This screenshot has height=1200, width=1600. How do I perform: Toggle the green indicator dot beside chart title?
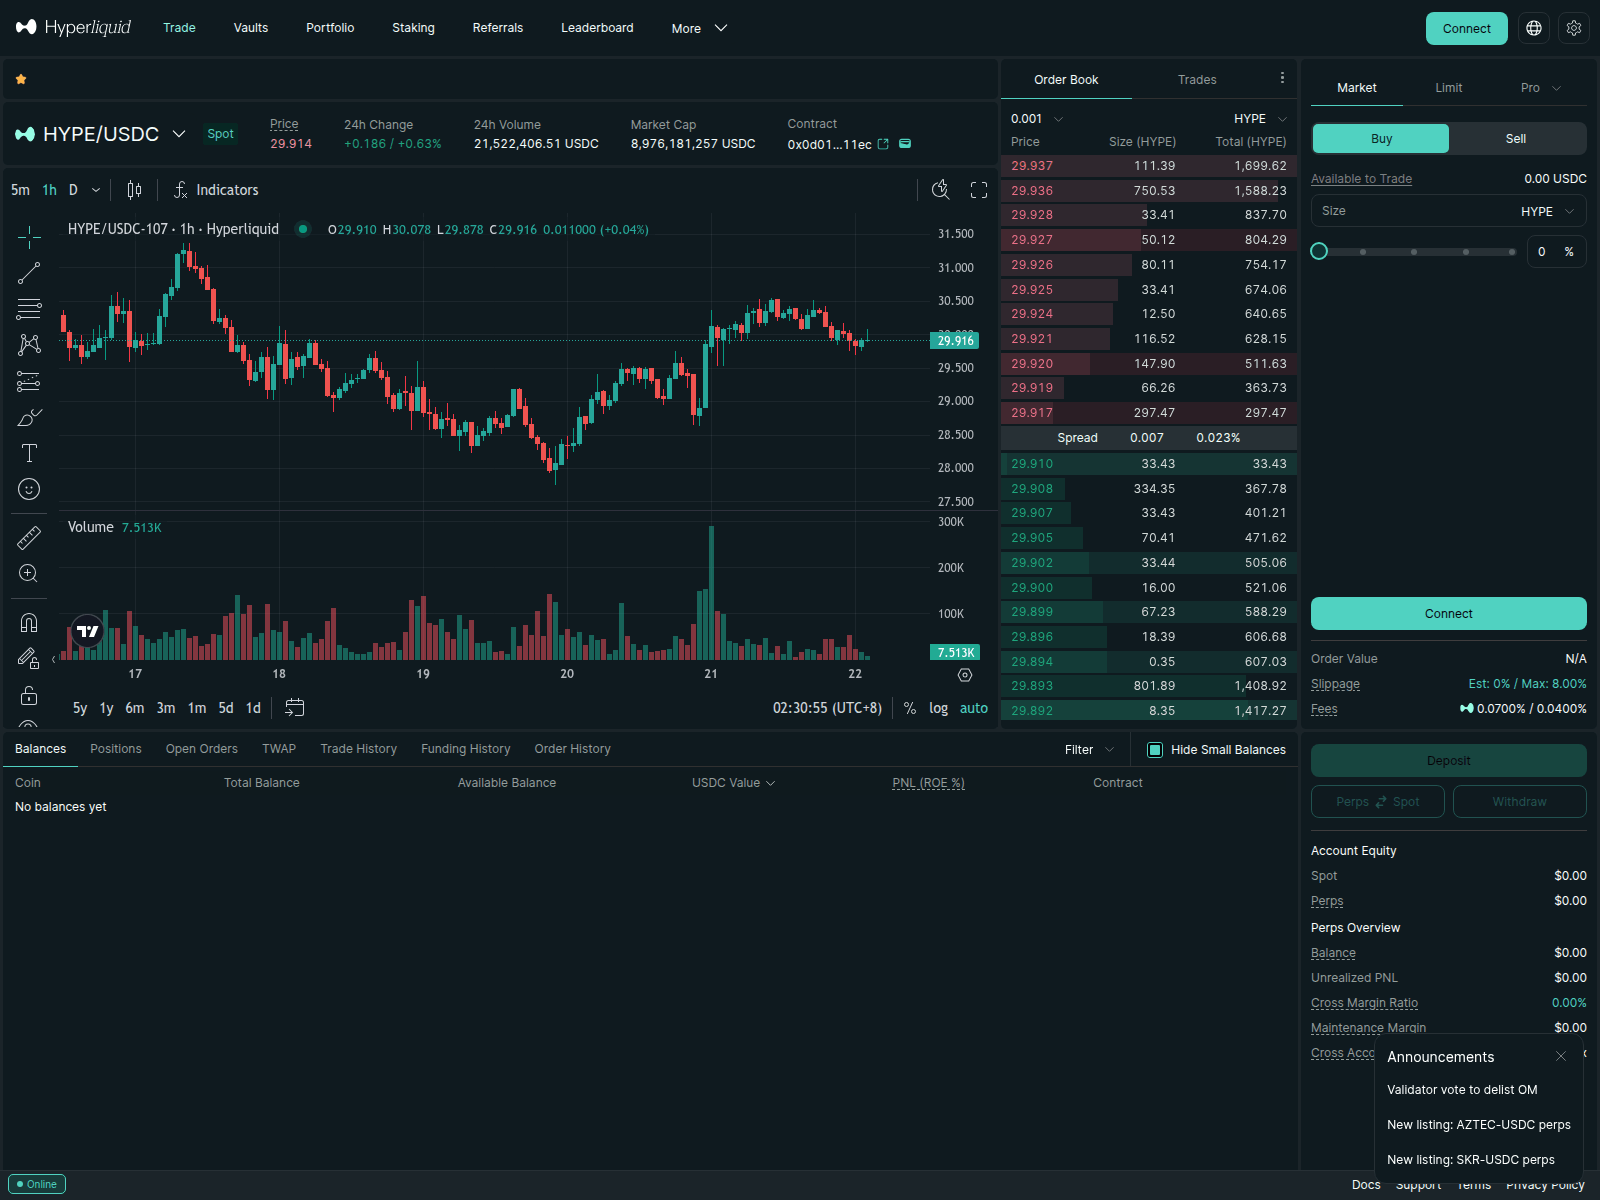[x=302, y=229]
